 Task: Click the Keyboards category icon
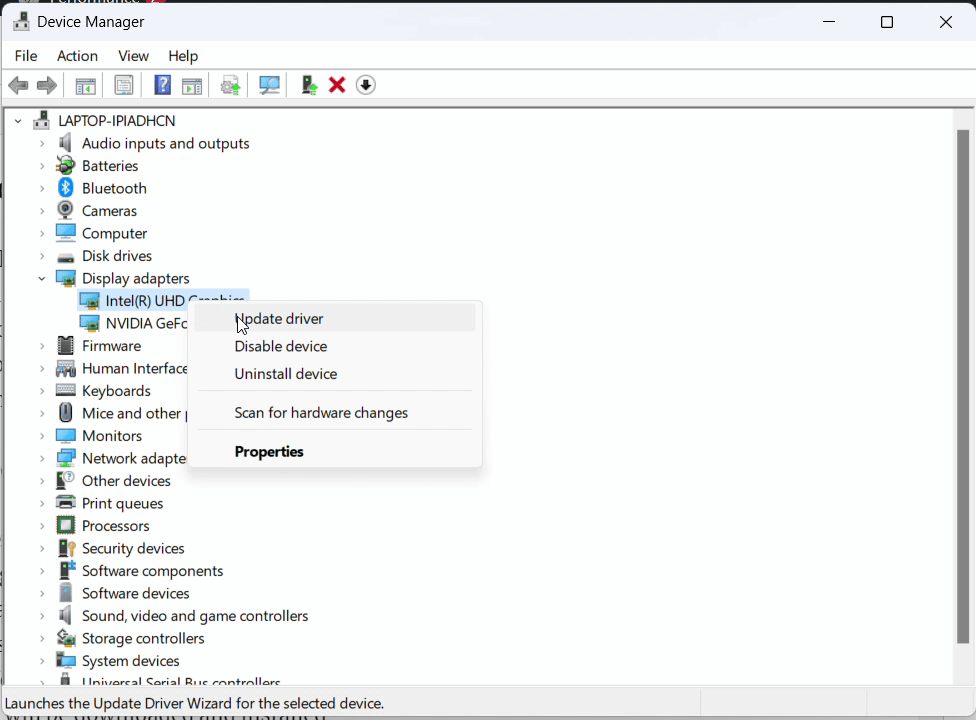(65, 391)
